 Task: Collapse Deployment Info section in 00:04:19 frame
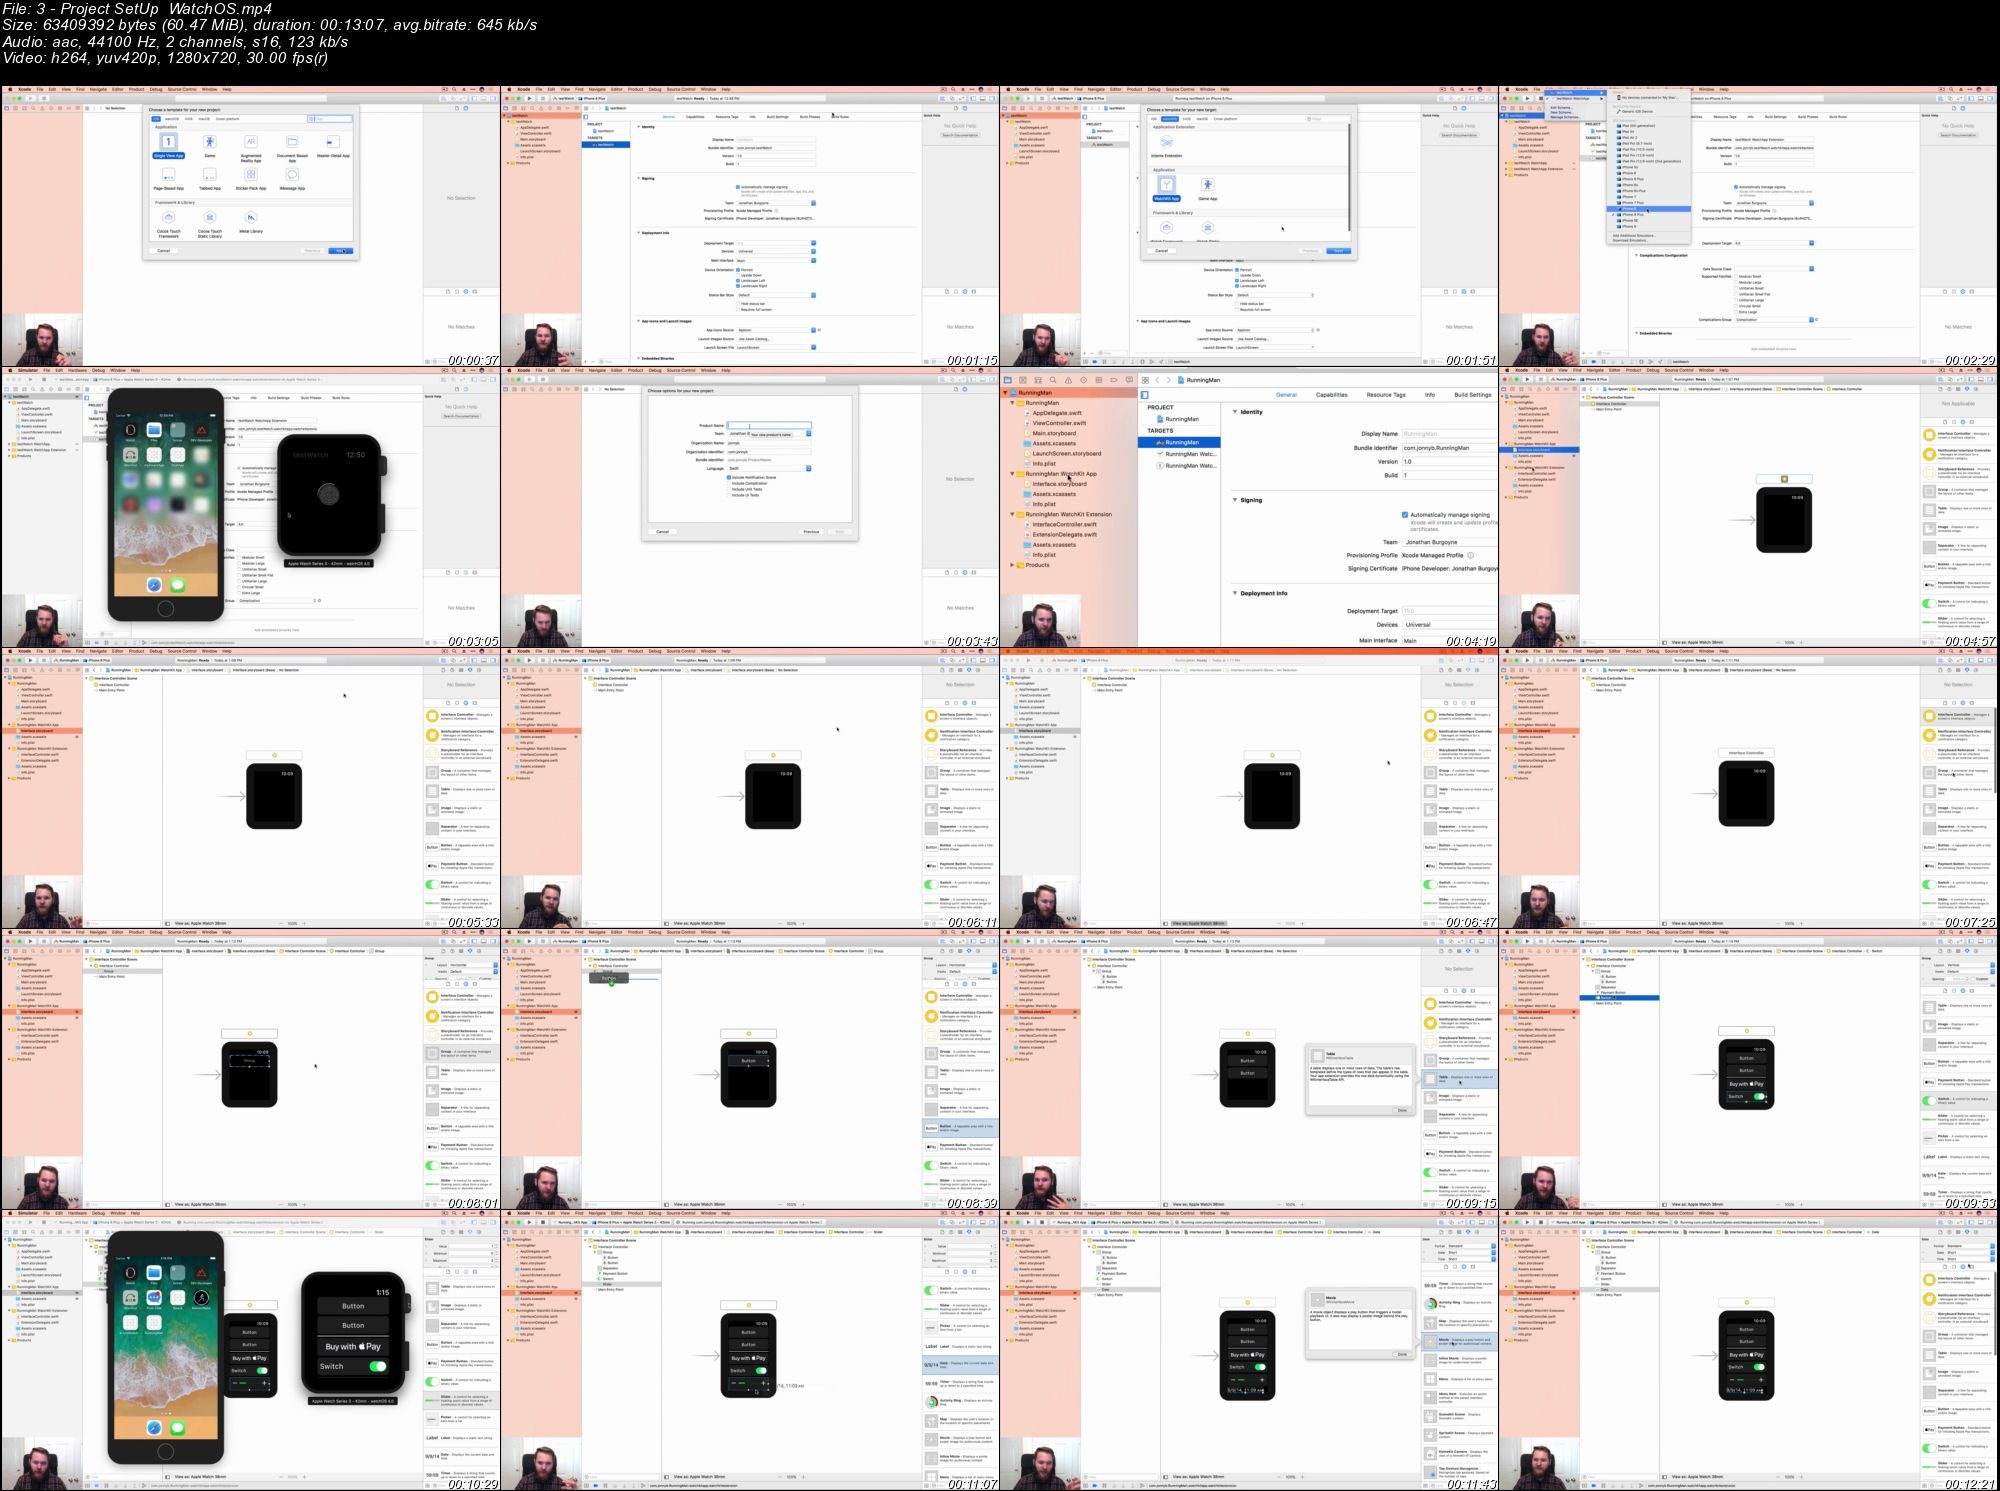1235,592
